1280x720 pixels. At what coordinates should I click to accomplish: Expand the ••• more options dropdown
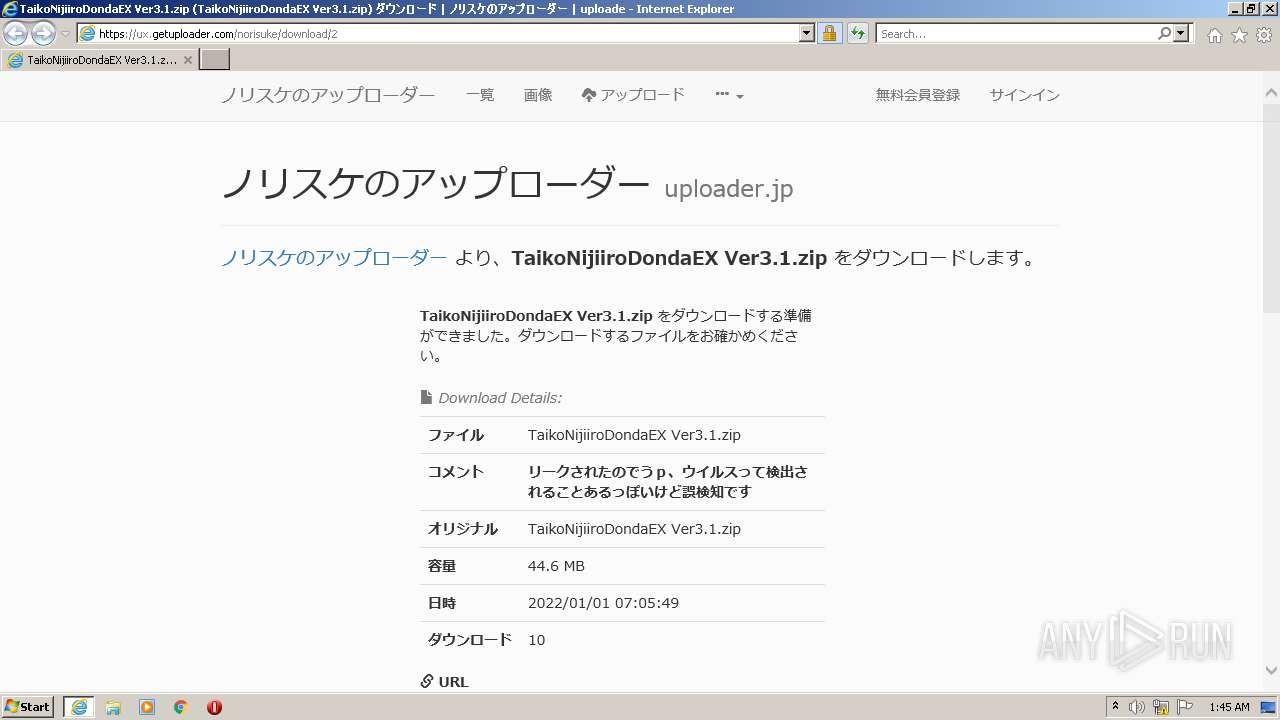[x=730, y=95]
